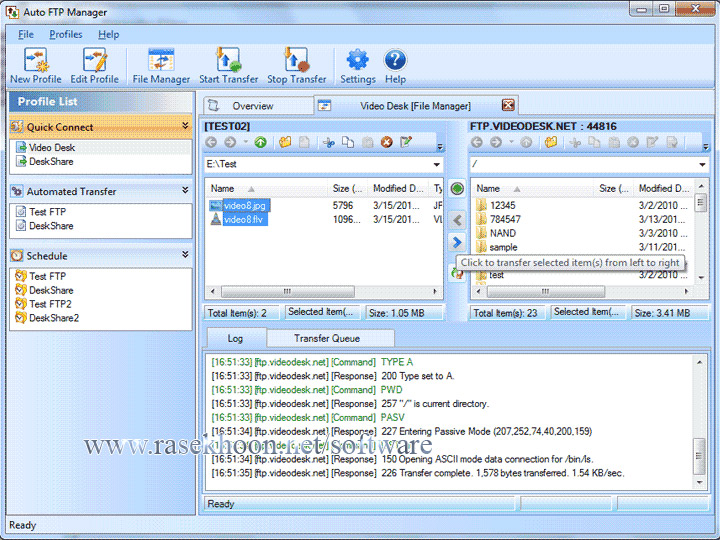
Task: Click the 'Size: 1.05 MB' status cell
Action: tap(404, 313)
